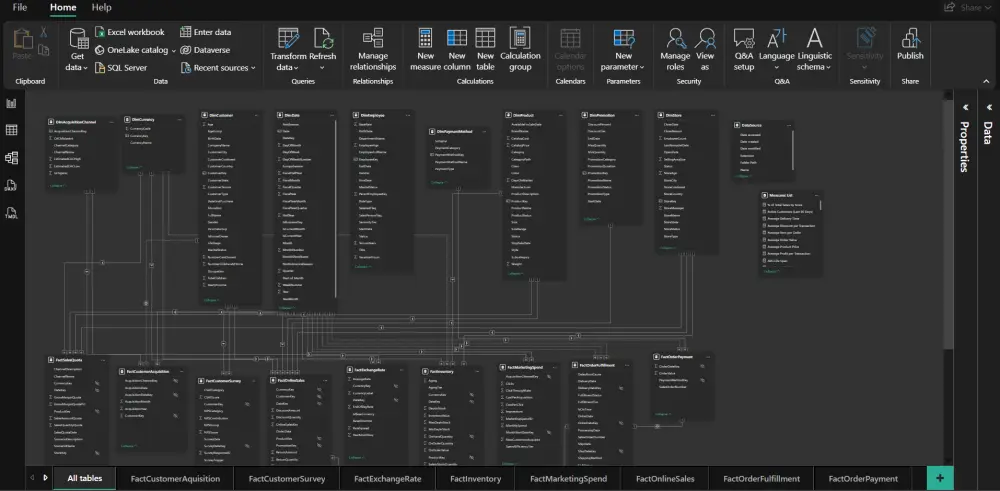Add a new layout with plus button
Viewport: 1000px width, 491px height.
[x=940, y=478]
